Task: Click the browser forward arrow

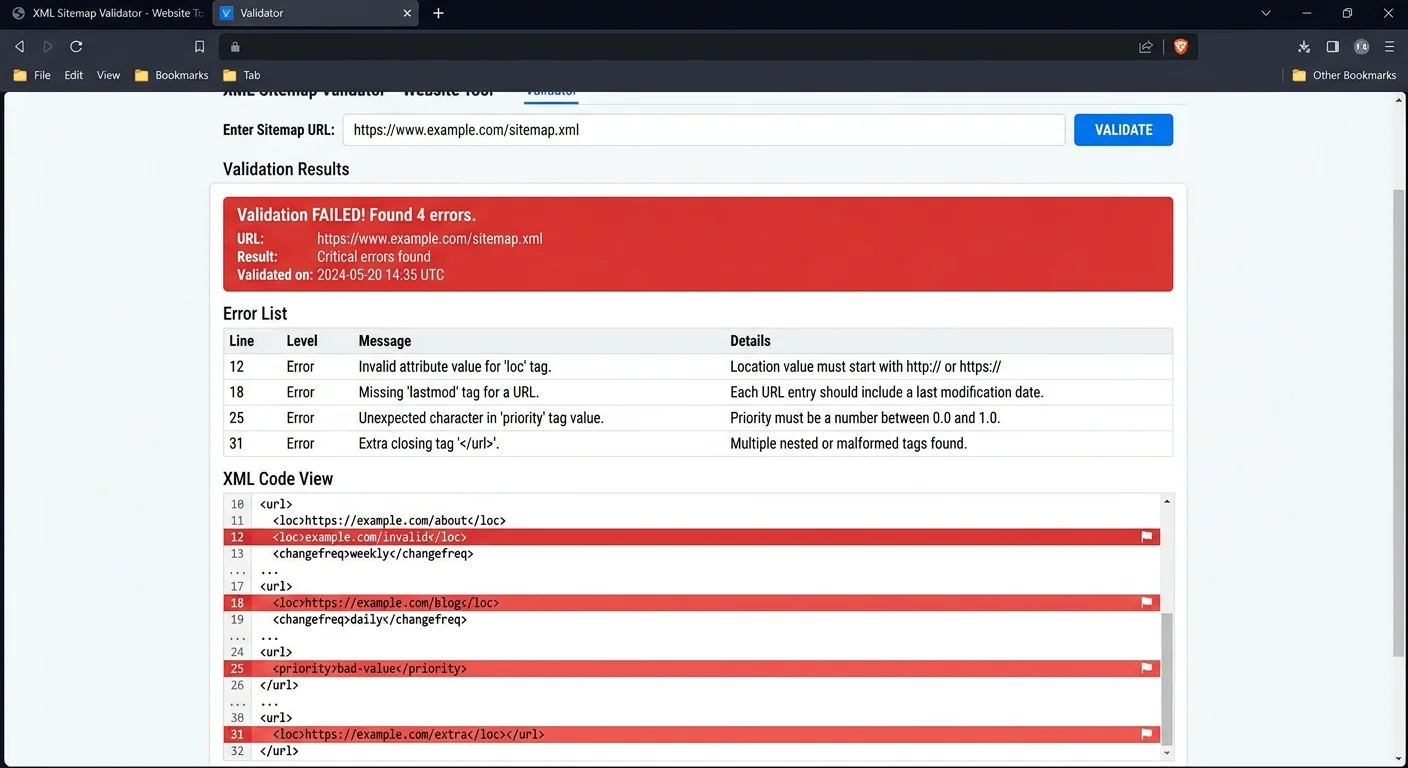Action: click(47, 46)
